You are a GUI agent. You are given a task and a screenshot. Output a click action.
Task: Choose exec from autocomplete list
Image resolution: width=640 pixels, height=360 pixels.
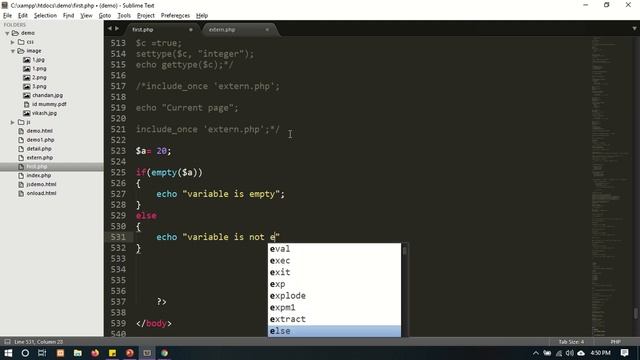coord(334,261)
